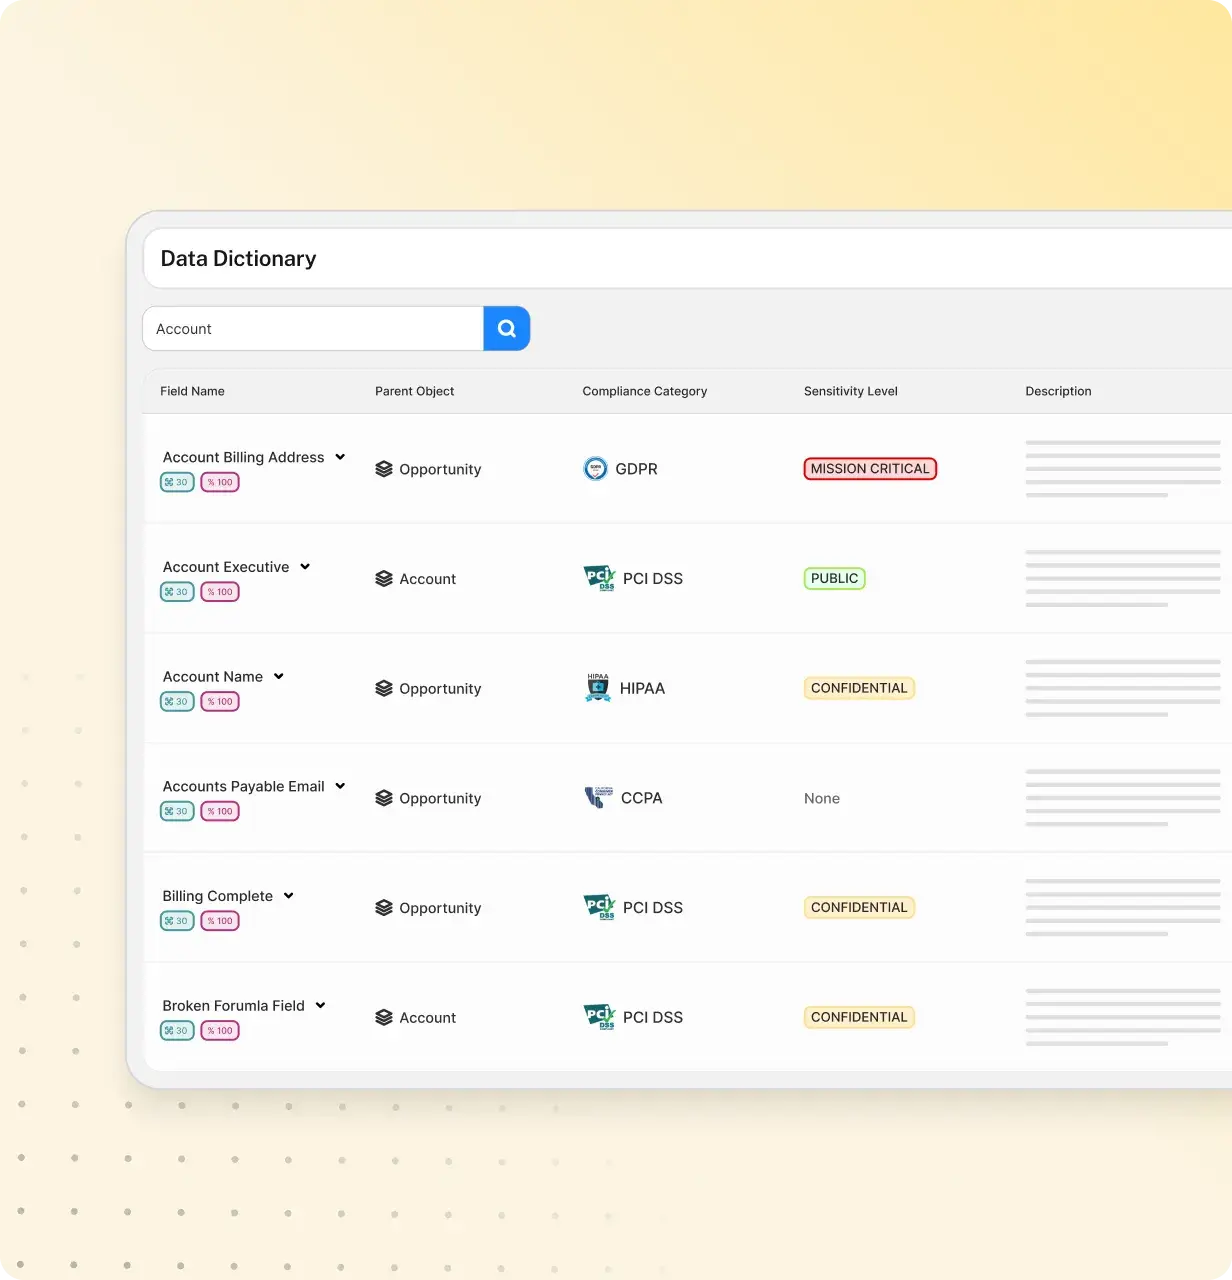Viewport: 1232px width, 1280px height.
Task: Click Account parent object in Account Executive row
Action: (x=428, y=579)
